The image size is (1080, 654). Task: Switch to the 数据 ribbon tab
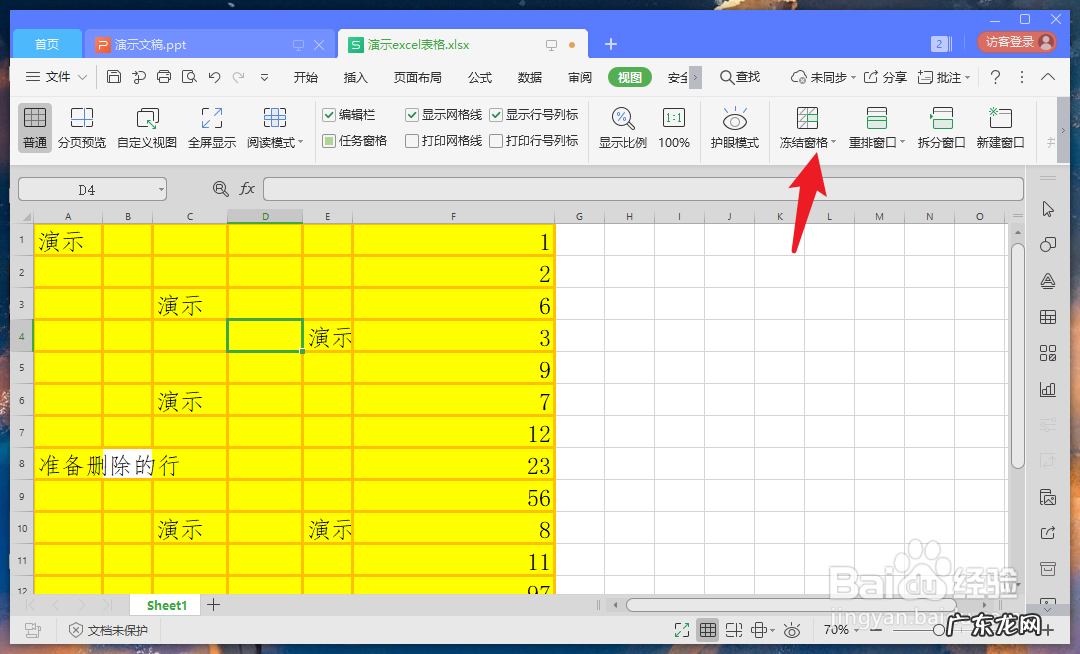pos(528,76)
